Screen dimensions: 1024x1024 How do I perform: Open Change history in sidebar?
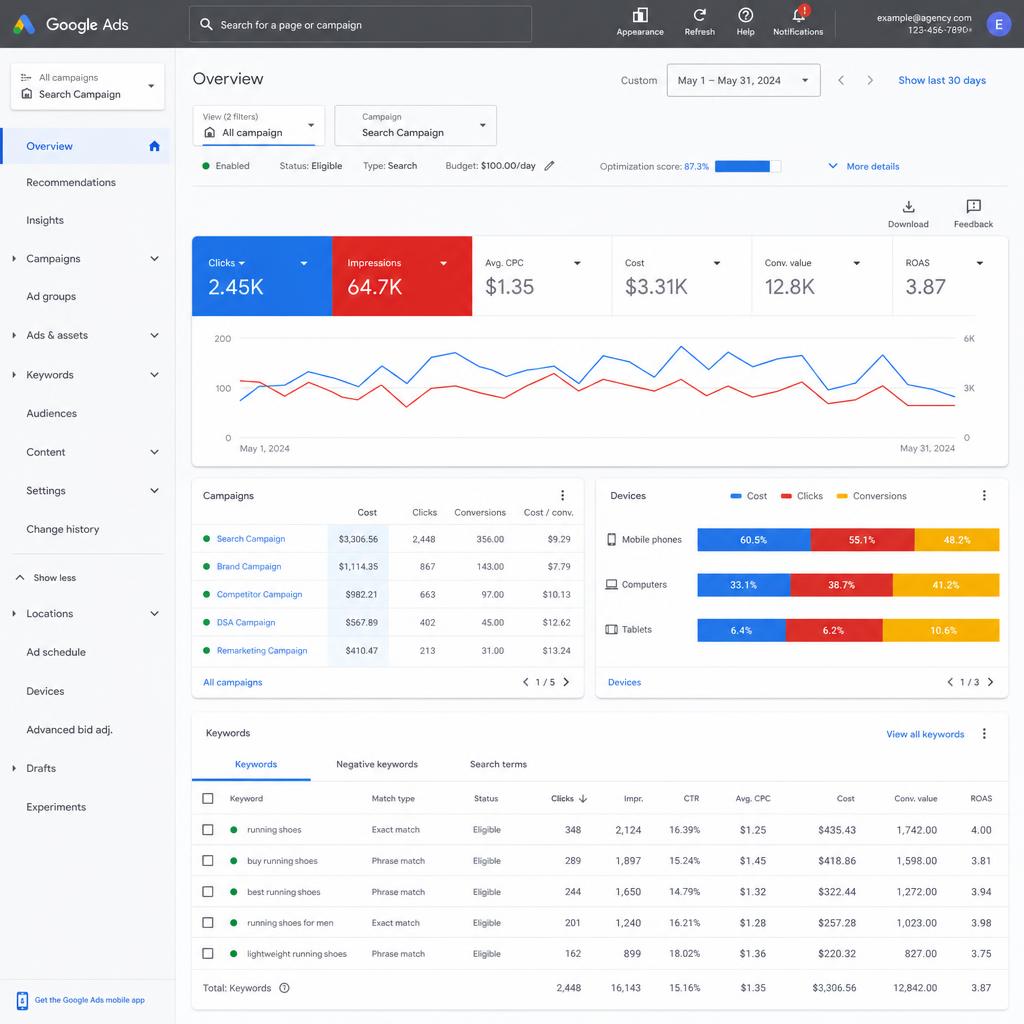pyautogui.click(x=63, y=529)
